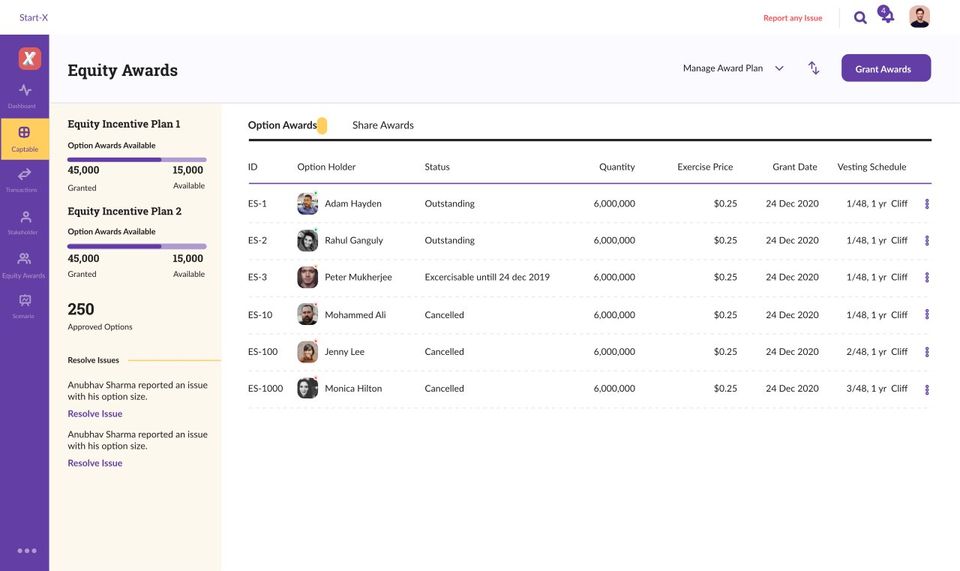Open the Transactions sidebar icon
Screen dimensions: 960x571
pyautogui.click(x=24, y=174)
